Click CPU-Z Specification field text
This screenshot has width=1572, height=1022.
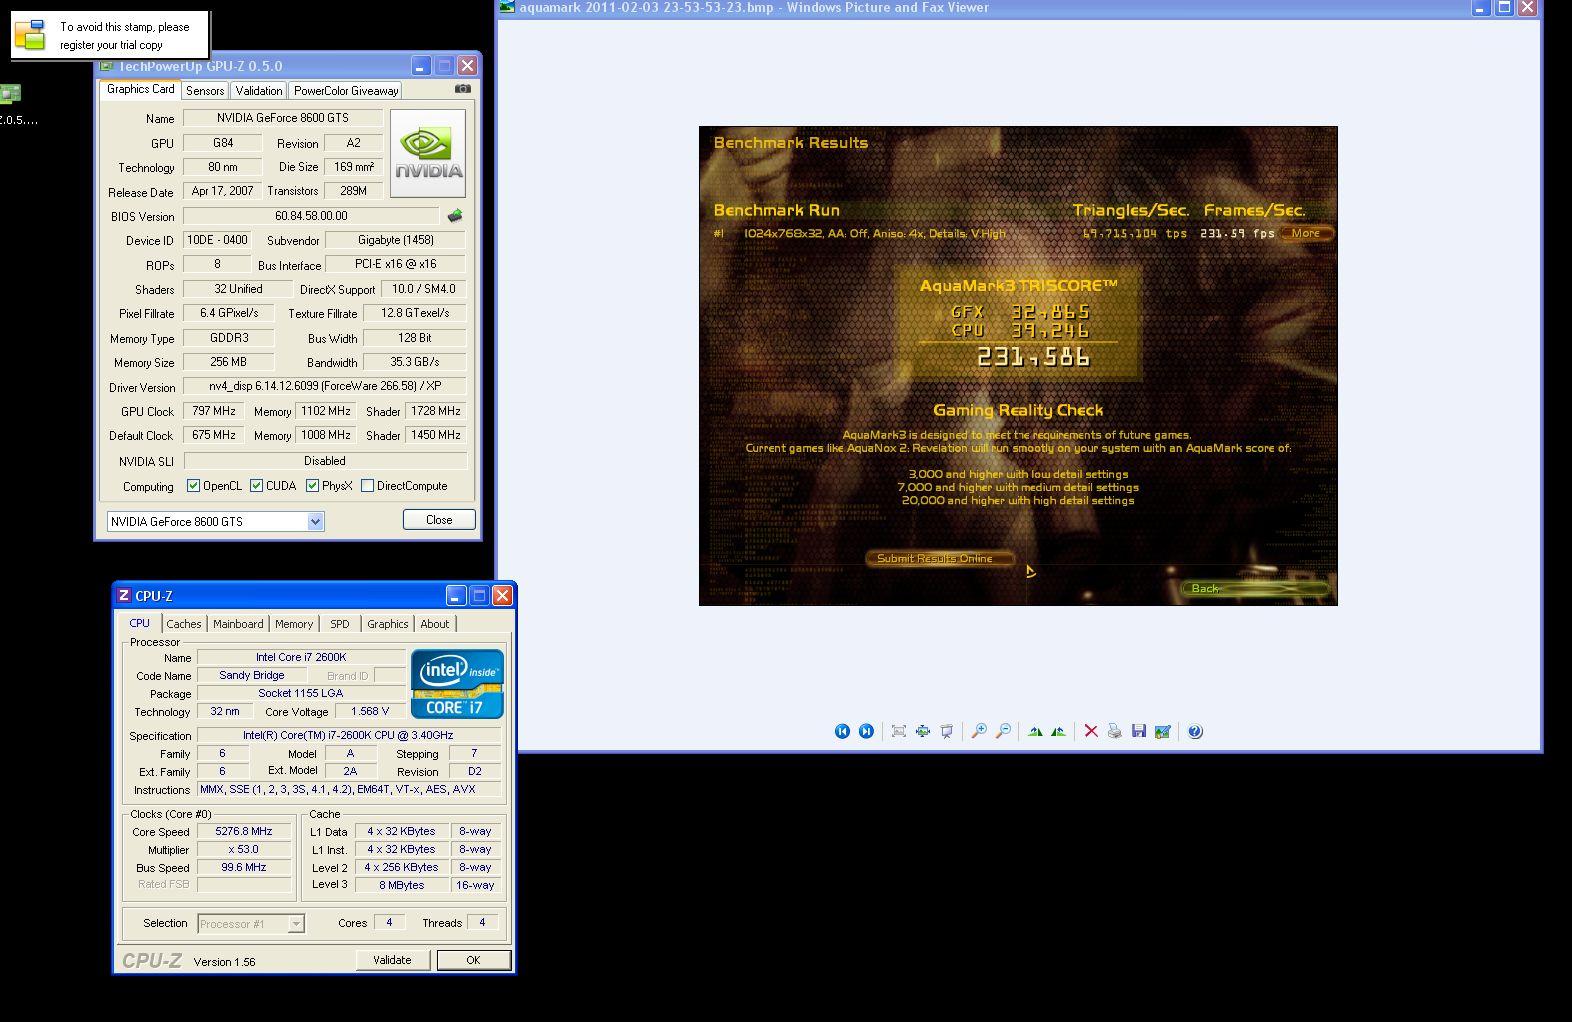pos(347,735)
